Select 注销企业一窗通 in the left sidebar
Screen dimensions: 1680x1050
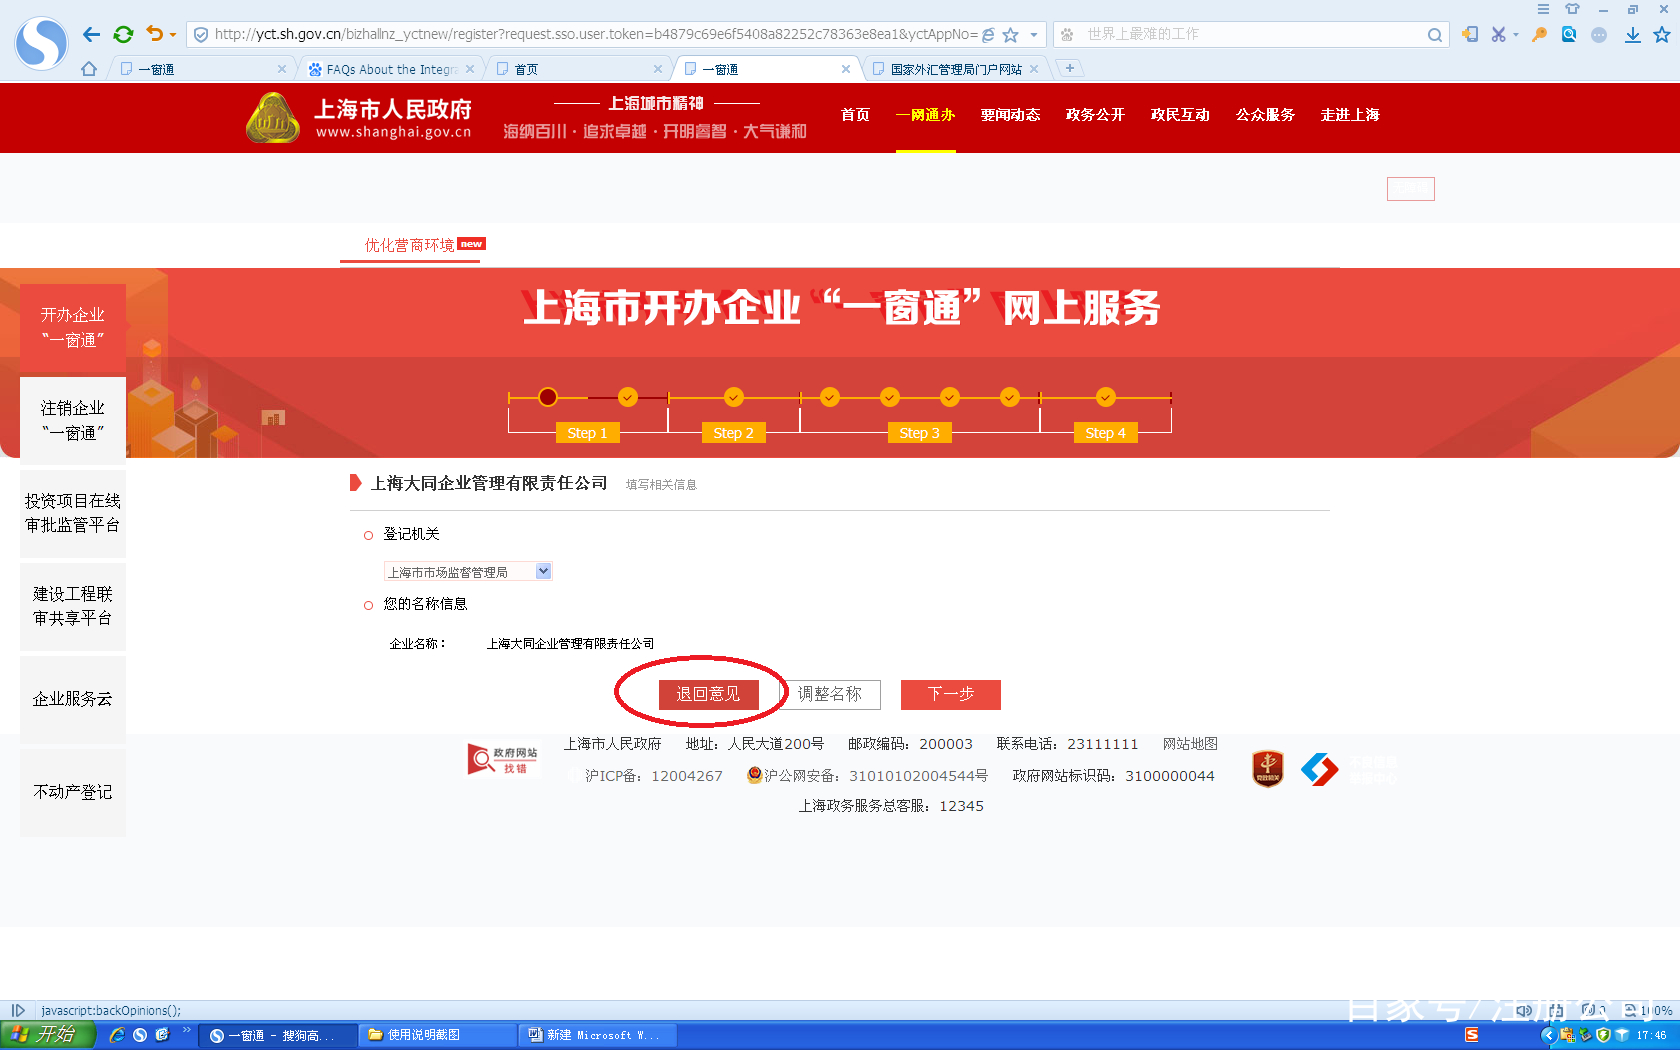72,420
